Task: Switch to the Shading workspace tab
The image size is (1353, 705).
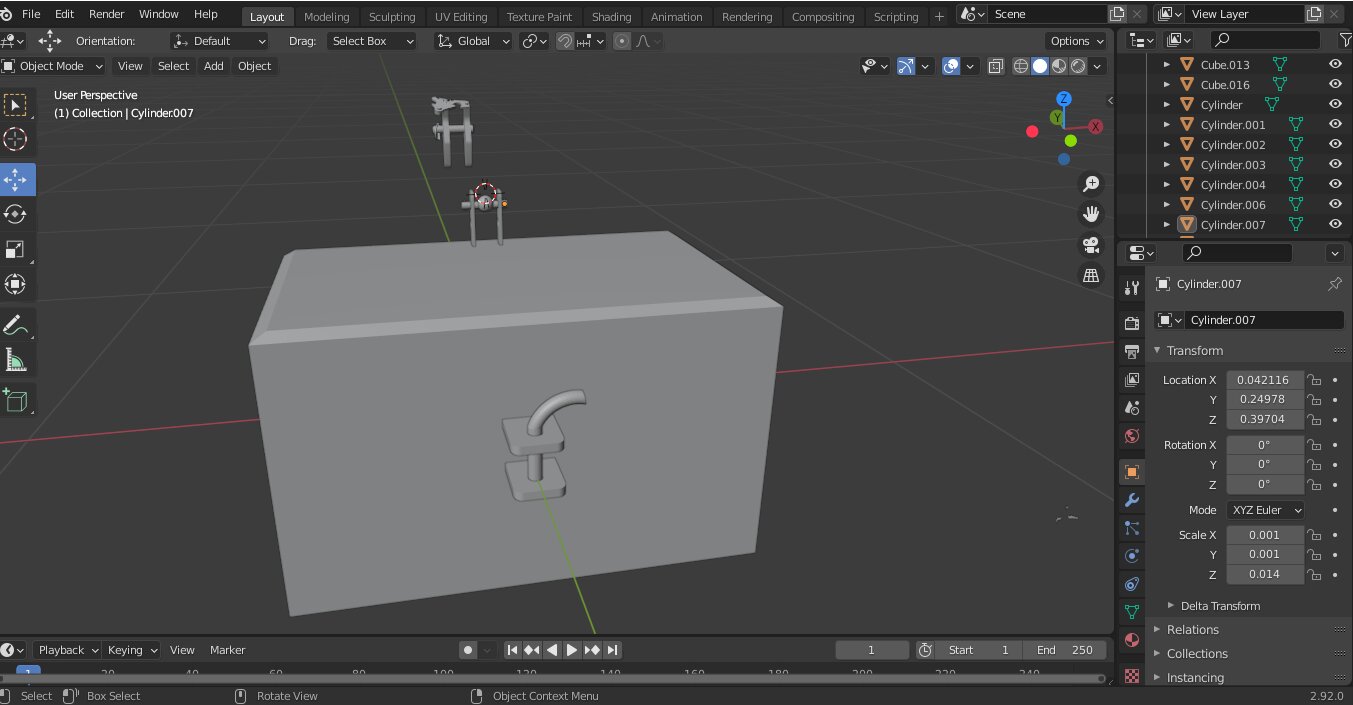Action: tap(611, 17)
